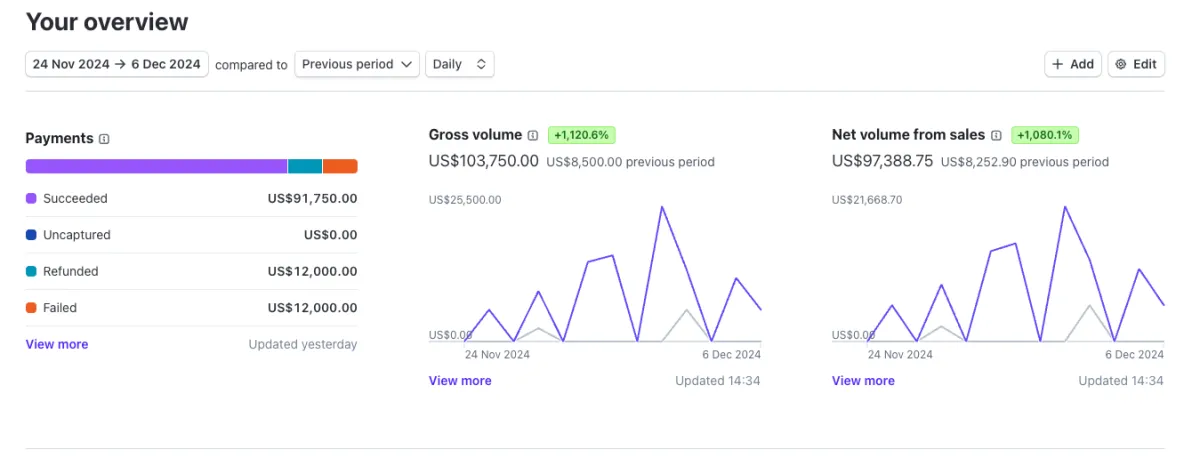Image resolution: width=1200 pixels, height=466 pixels.
Task: Click the gear icon on Edit button
Action: pyautogui.click(x=1121, y=64)
